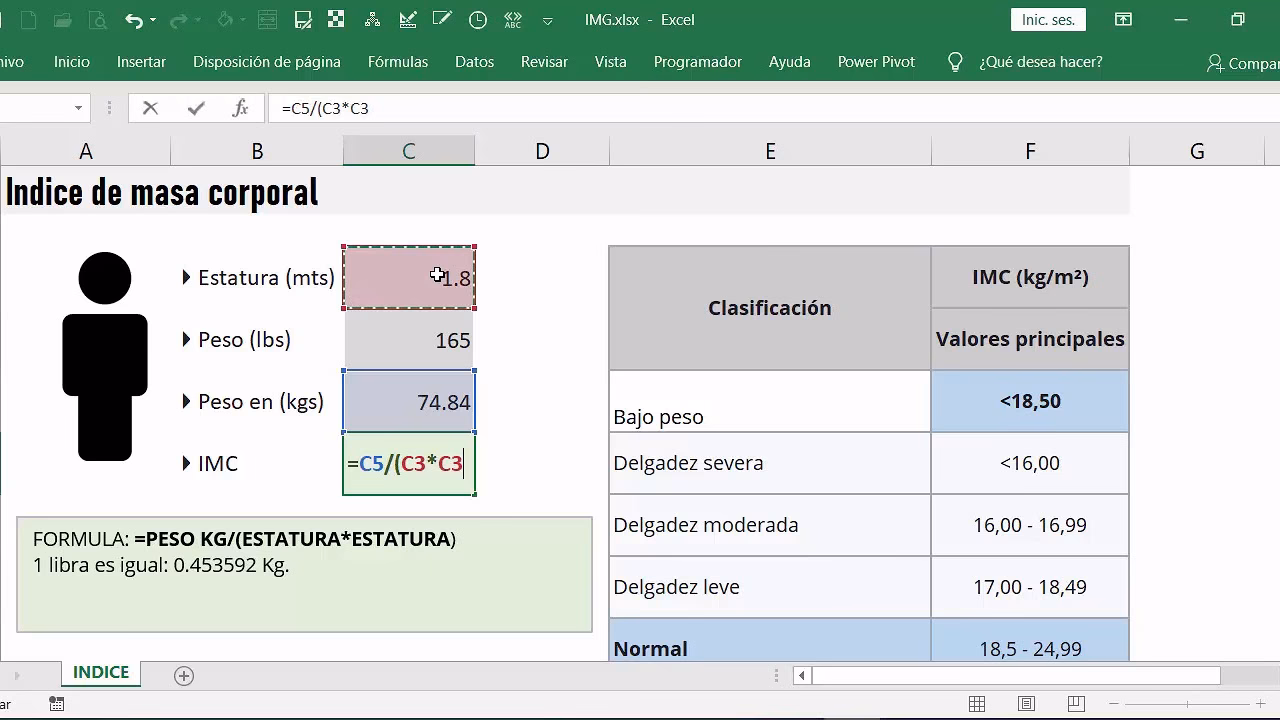Click the Undo icon in Quick Access Toolbar
This screenshot has width=1280, height=720.
click(135, 19)
